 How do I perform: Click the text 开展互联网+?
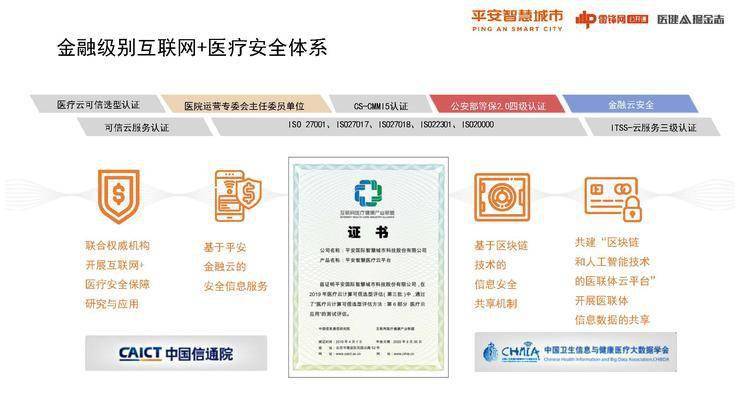point(114,265)
